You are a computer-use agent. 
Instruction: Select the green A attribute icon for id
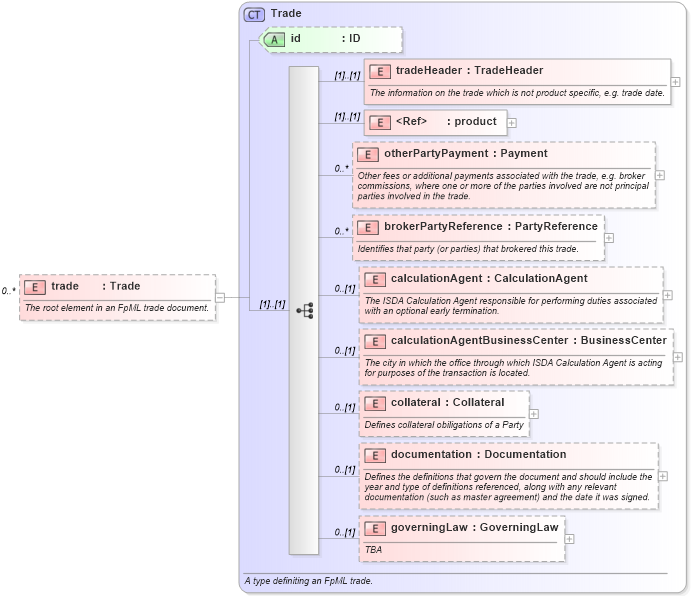pyautogui.click(x=274, y=40)
